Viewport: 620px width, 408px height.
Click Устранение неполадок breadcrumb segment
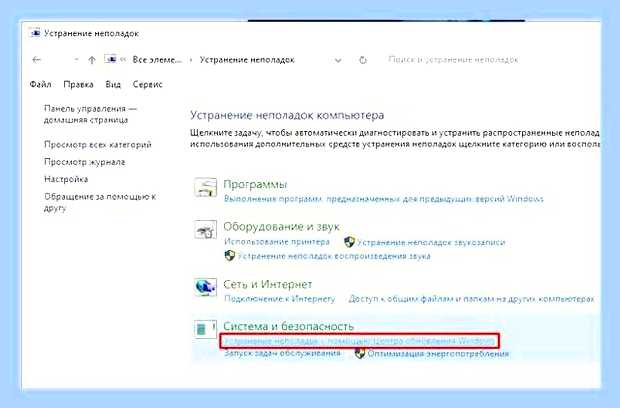[x=247, y=60]
